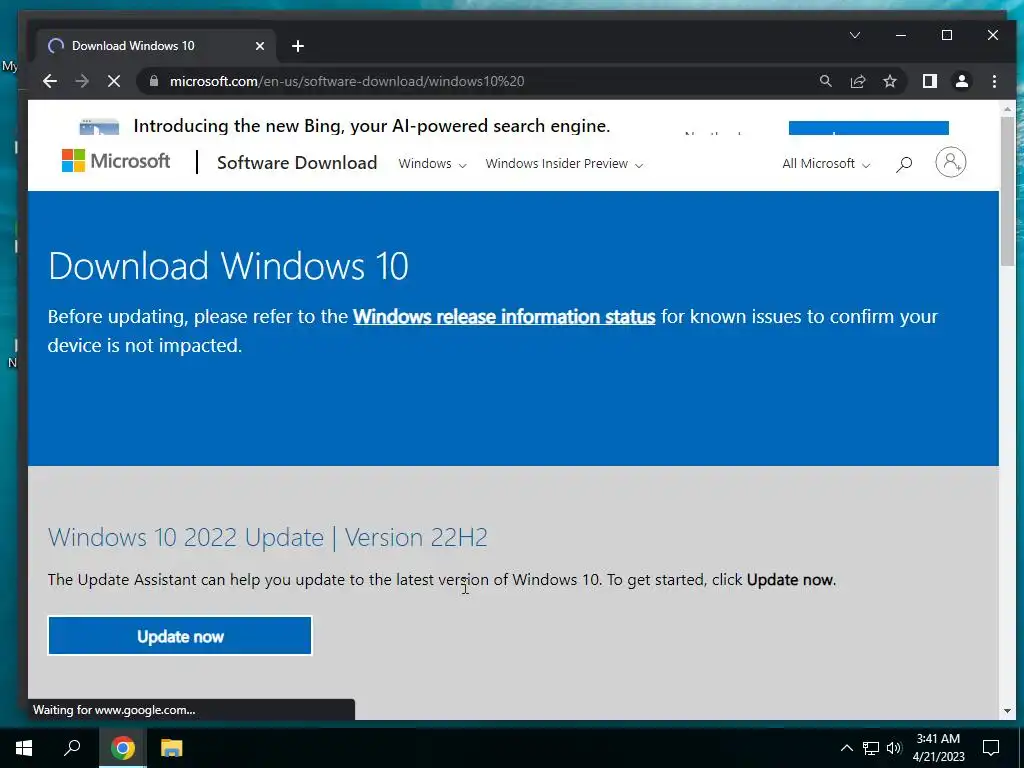
Task: Open File Explorer from taskbar
Action: 171,748
